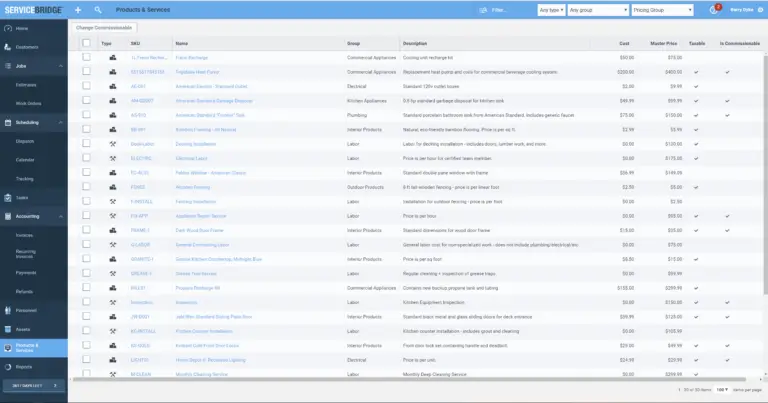This screenshot has height=403, width=768.
Task: Check the box for the ELECTRIC row
Action: click(86, 158)
